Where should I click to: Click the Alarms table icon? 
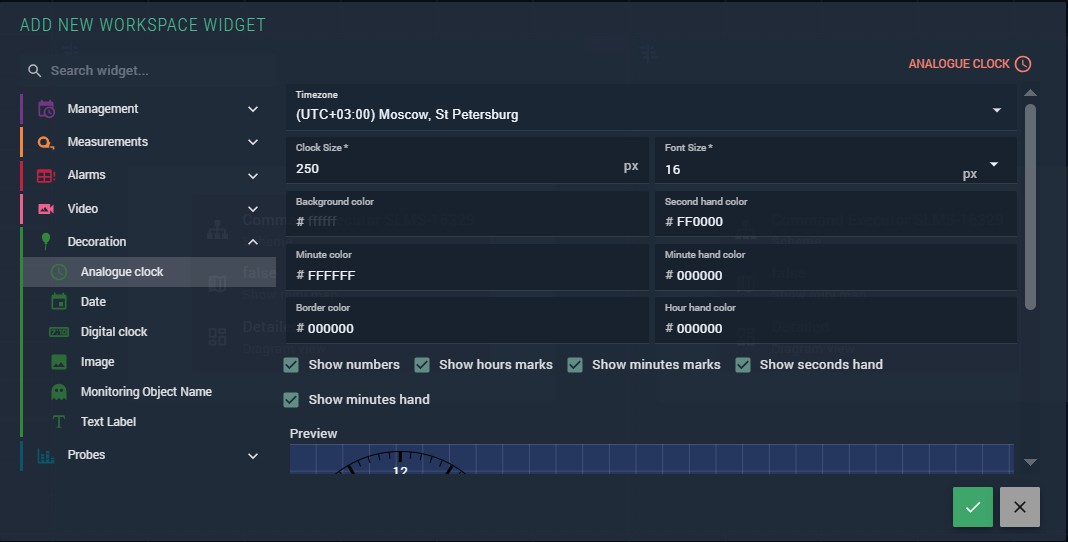point(46,175)
